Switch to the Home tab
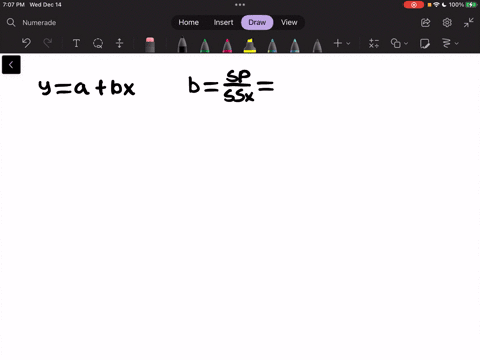This screenshot has width=480, height=360. pyautogui.click(x=188, y=22)
